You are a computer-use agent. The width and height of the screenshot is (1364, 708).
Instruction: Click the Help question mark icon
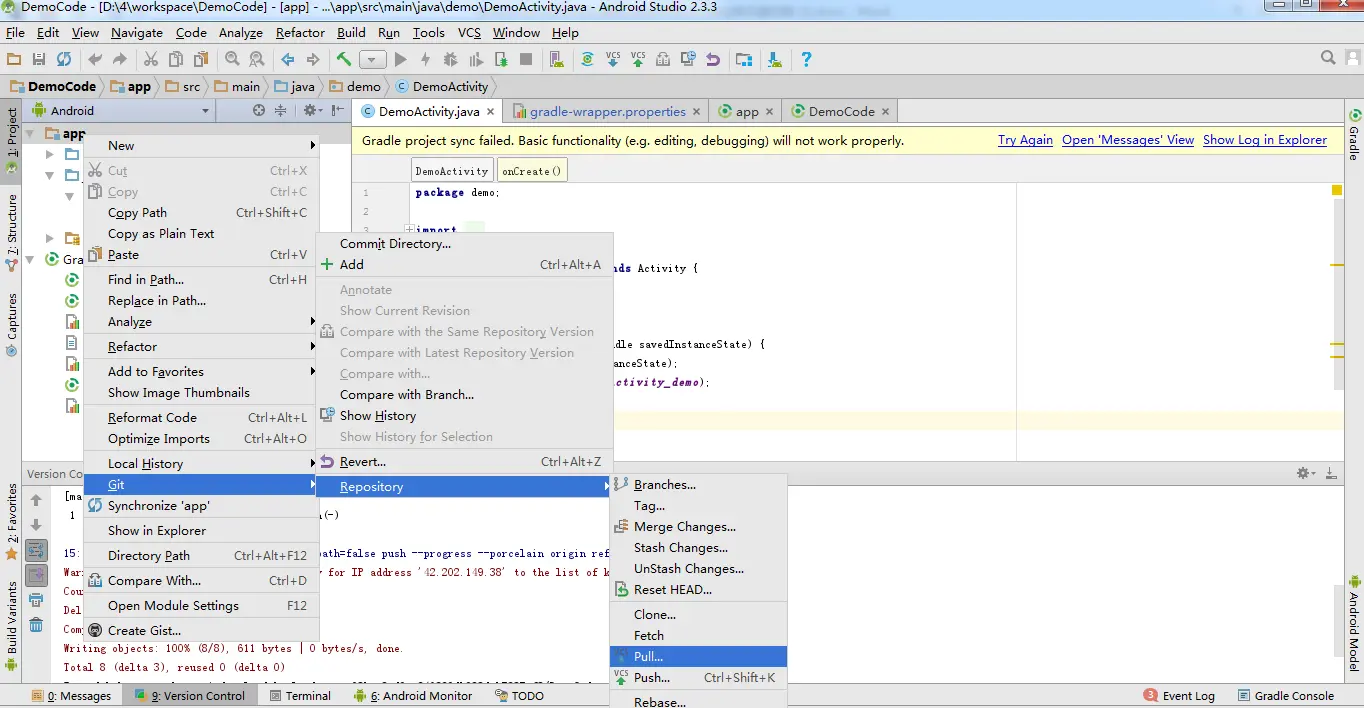(x=806, y=60)
